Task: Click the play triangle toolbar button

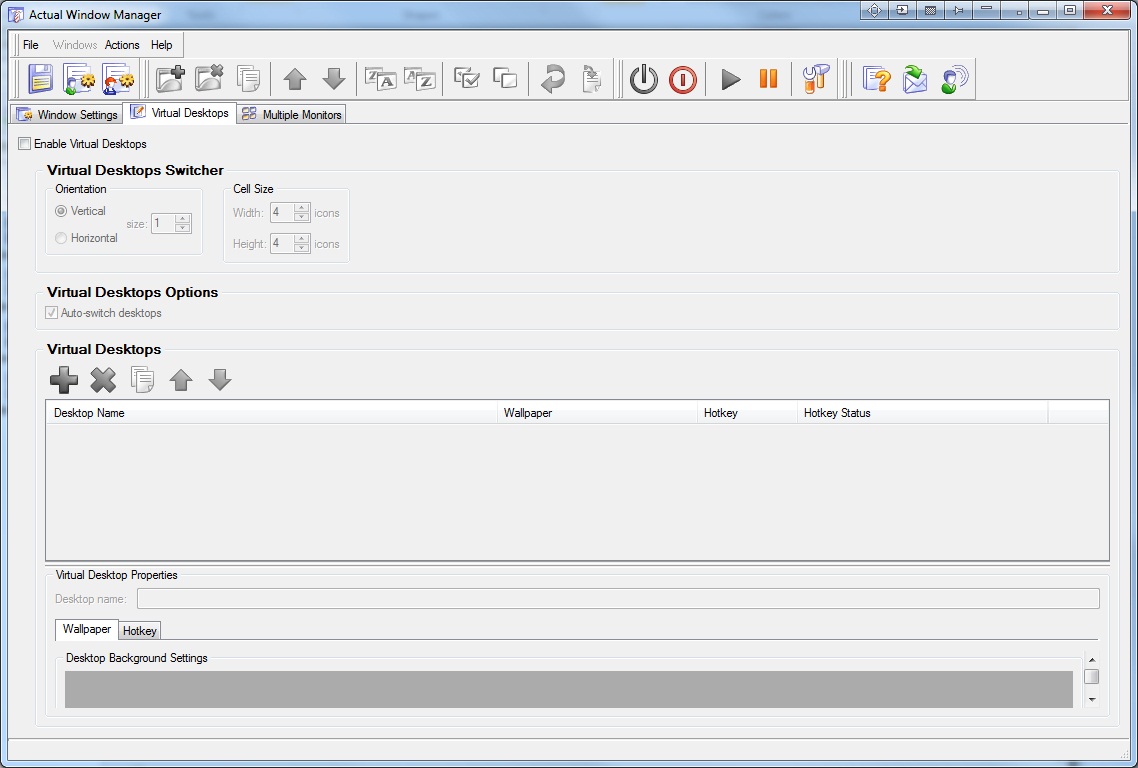Action: 730,79
